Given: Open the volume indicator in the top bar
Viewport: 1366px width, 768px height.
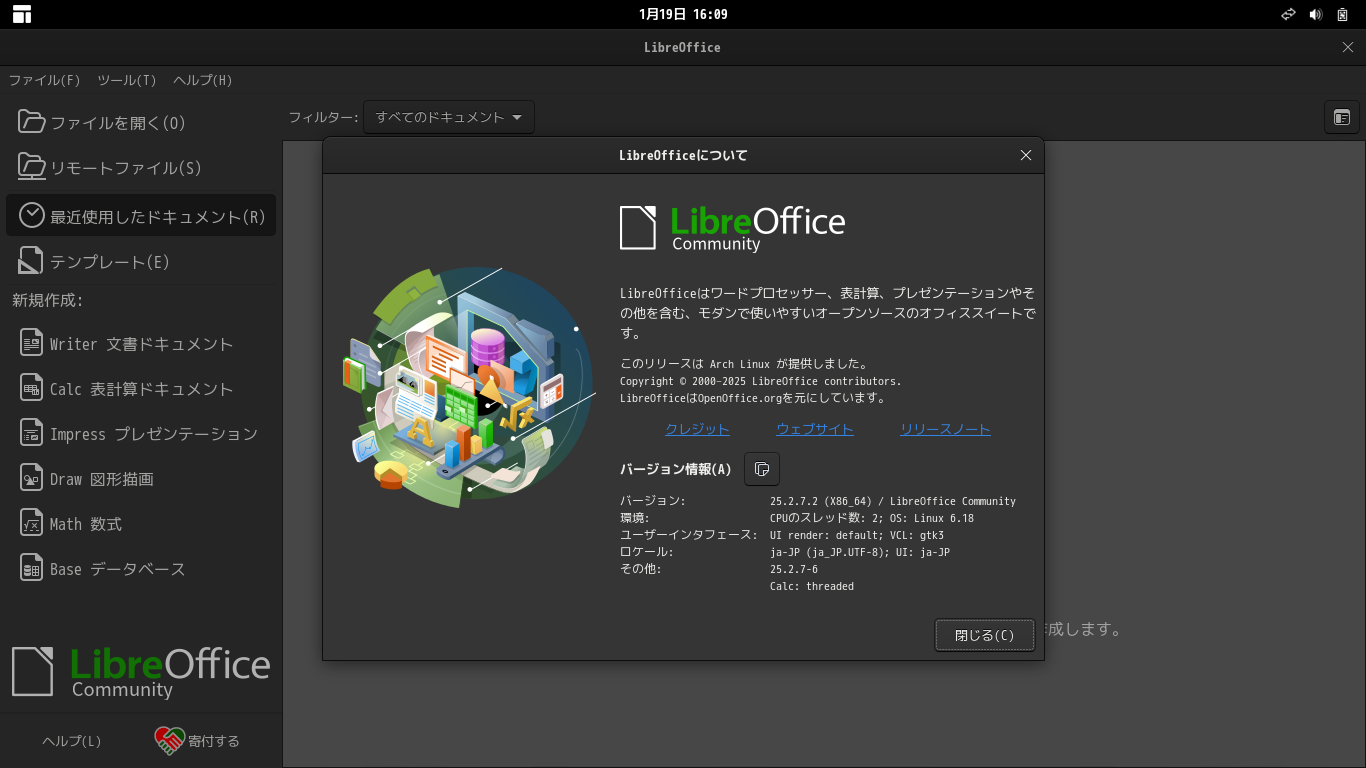Looking at the screenshot, I should tap(1315, 14).
